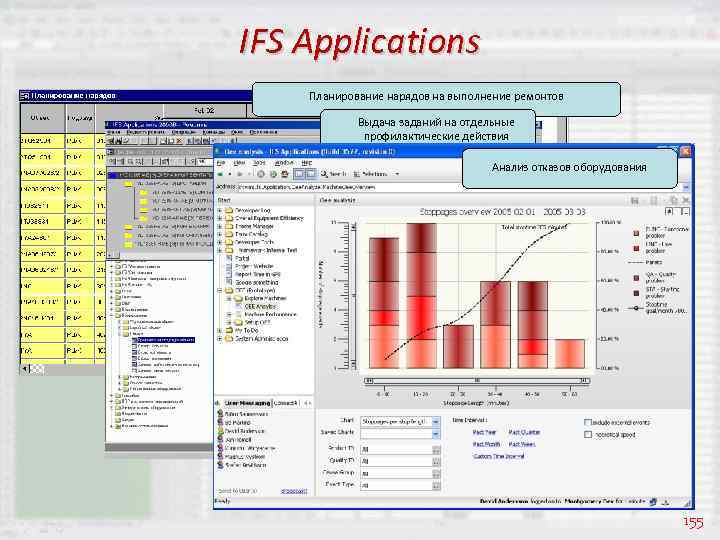Open the Tools menu in OEE analysis window
Screen dimensions: 720x540
259,163
